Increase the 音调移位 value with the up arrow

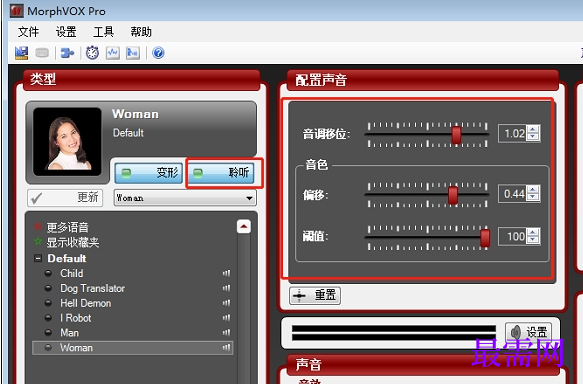pos(533,129)
